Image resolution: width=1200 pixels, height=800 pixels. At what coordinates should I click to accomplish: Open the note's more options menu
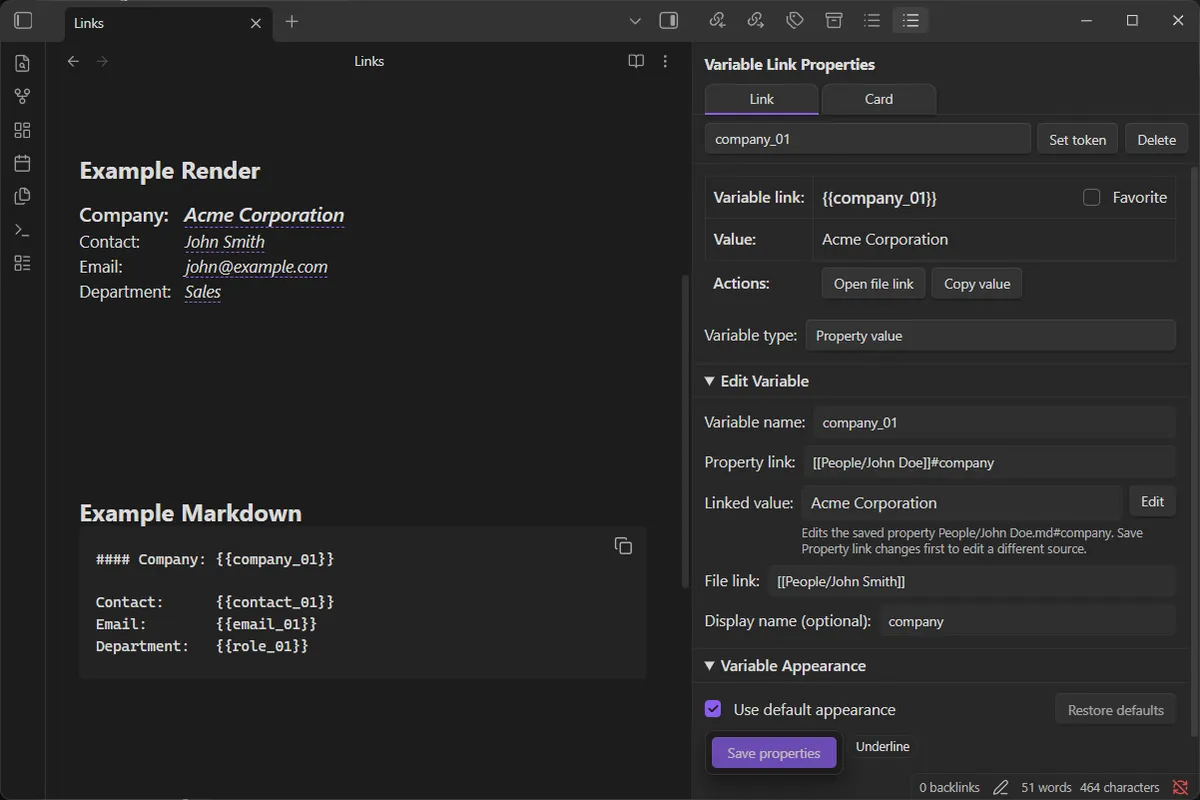point(665,61)
